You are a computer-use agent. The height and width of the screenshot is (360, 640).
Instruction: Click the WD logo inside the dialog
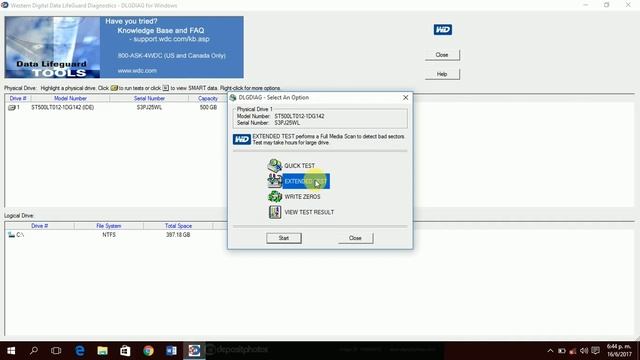click(x=242, y=140)
